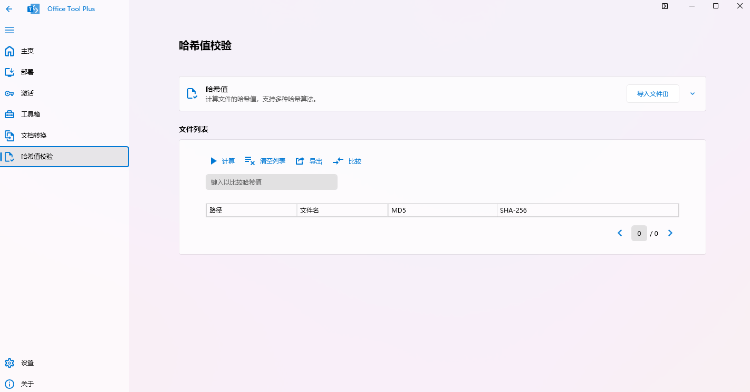Expand the hash value card chevron

[692, 94]
